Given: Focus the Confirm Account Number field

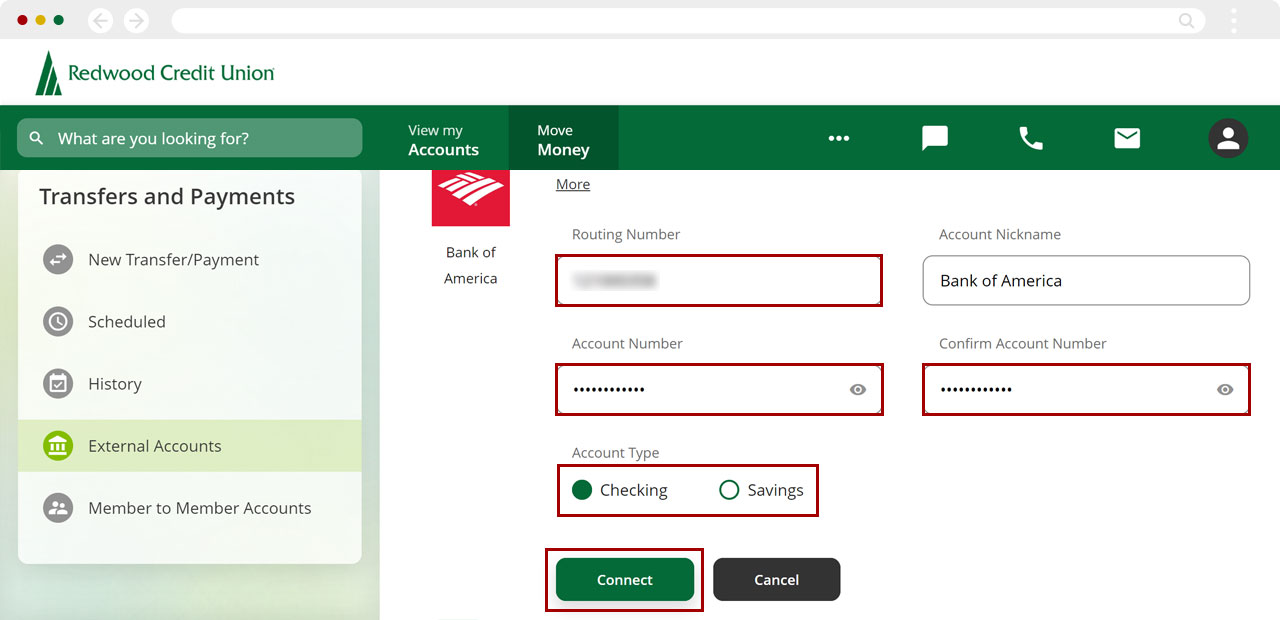Looking at the screenshot, I should 1086,390.
